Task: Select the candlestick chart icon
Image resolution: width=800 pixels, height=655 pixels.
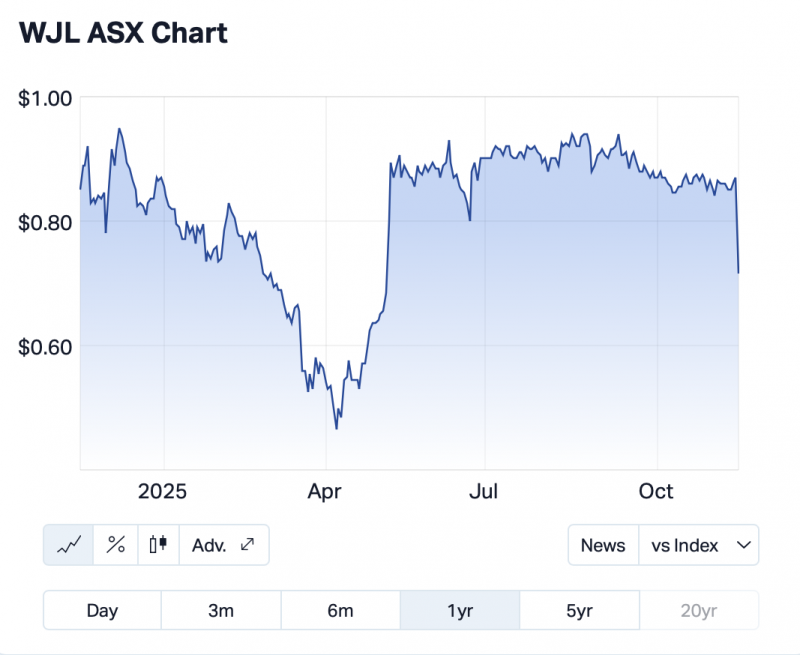Action: point(157,545)
